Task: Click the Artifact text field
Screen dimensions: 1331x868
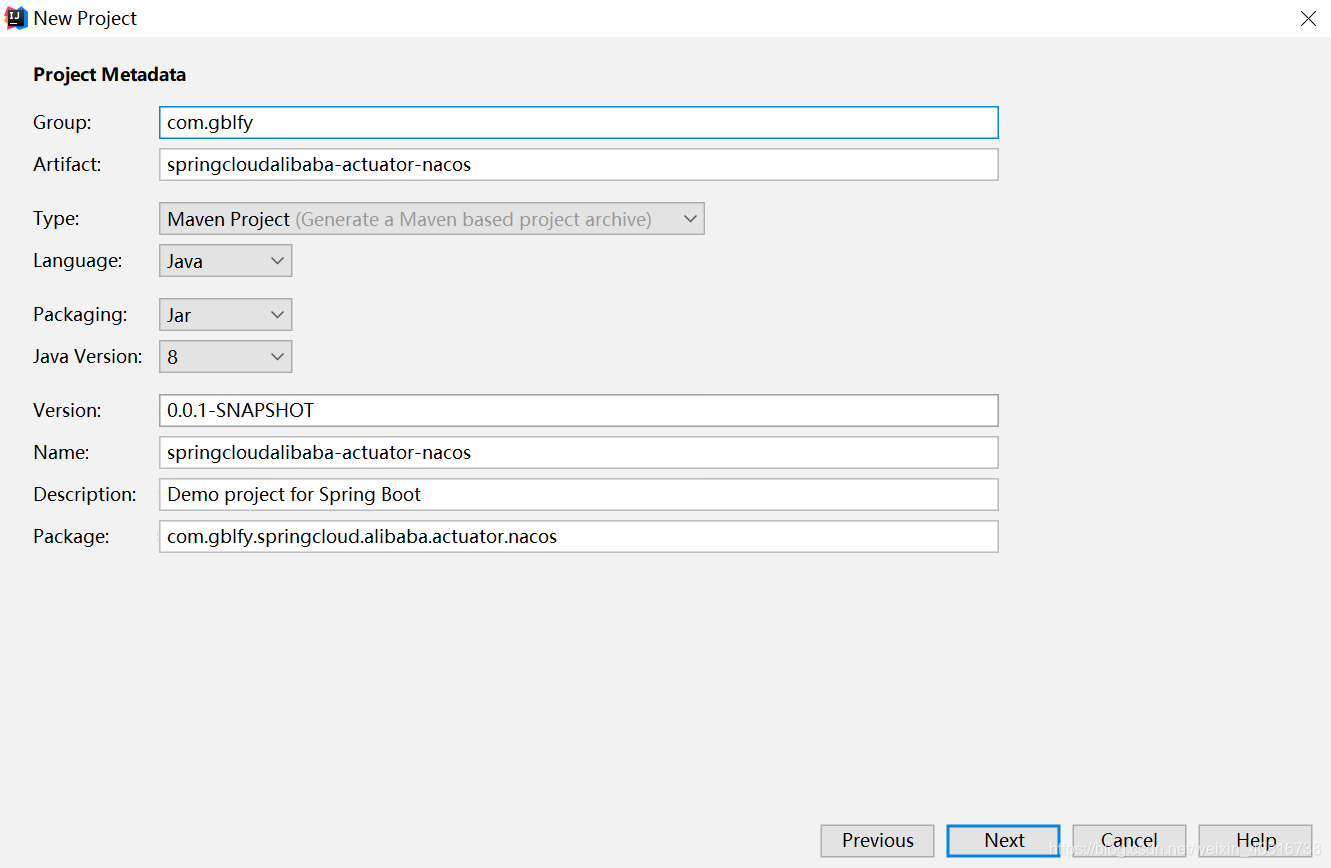Action: pyautogui.click(x=578, y=164)
